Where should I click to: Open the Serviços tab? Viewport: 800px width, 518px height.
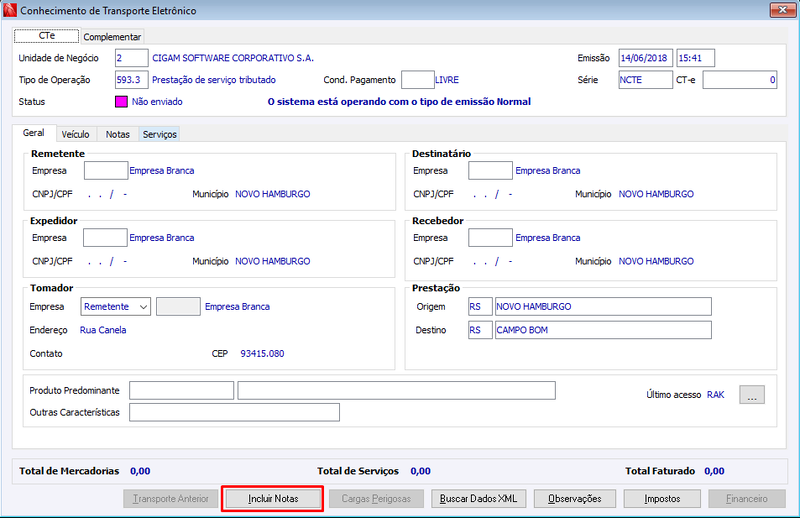[x=160, y=134]
